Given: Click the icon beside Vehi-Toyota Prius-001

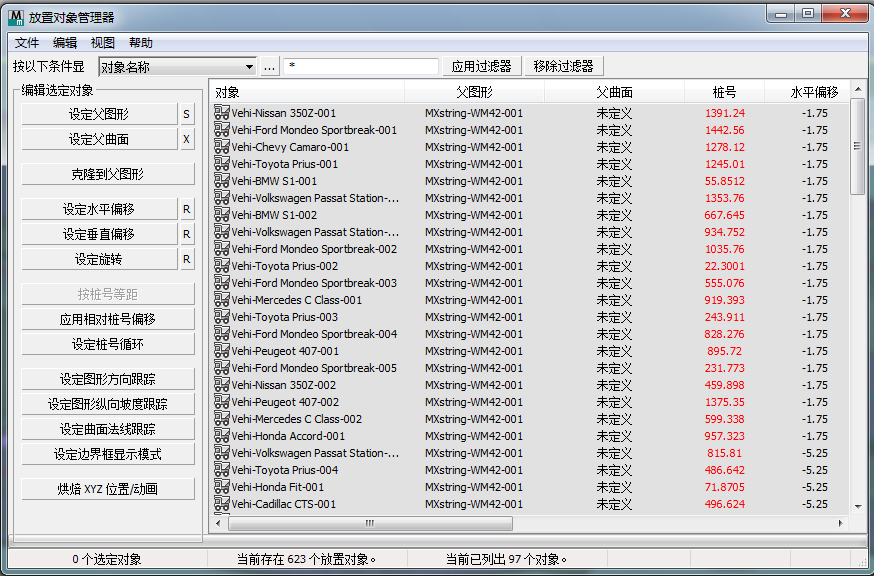Looking at the screenshot, I should [x=221, y=164].
